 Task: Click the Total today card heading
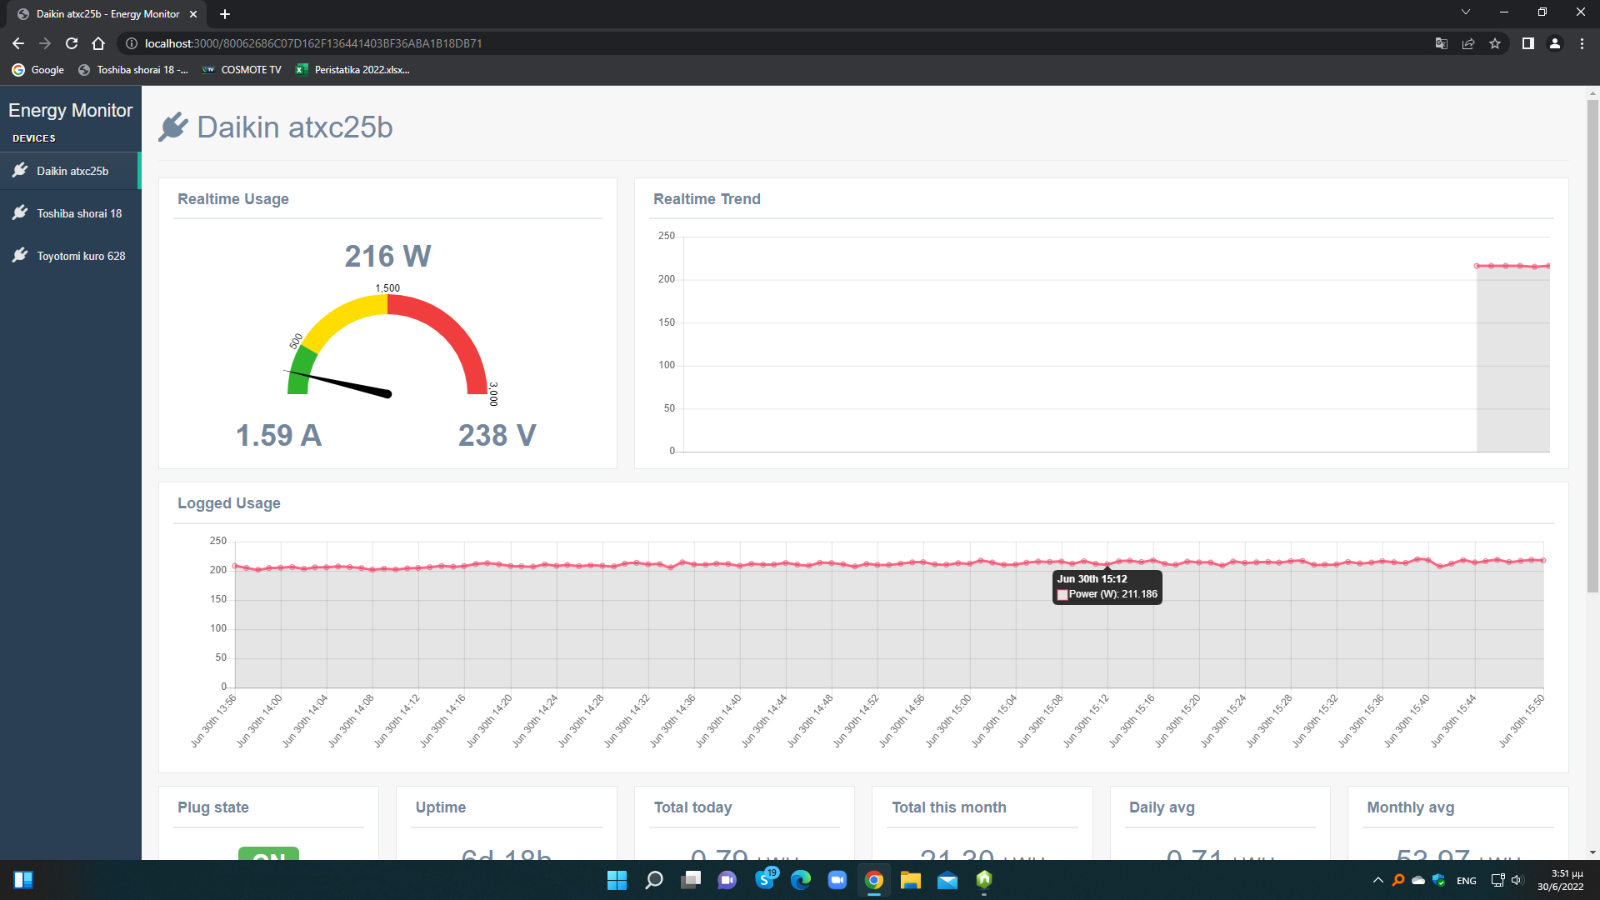(693, 807)
